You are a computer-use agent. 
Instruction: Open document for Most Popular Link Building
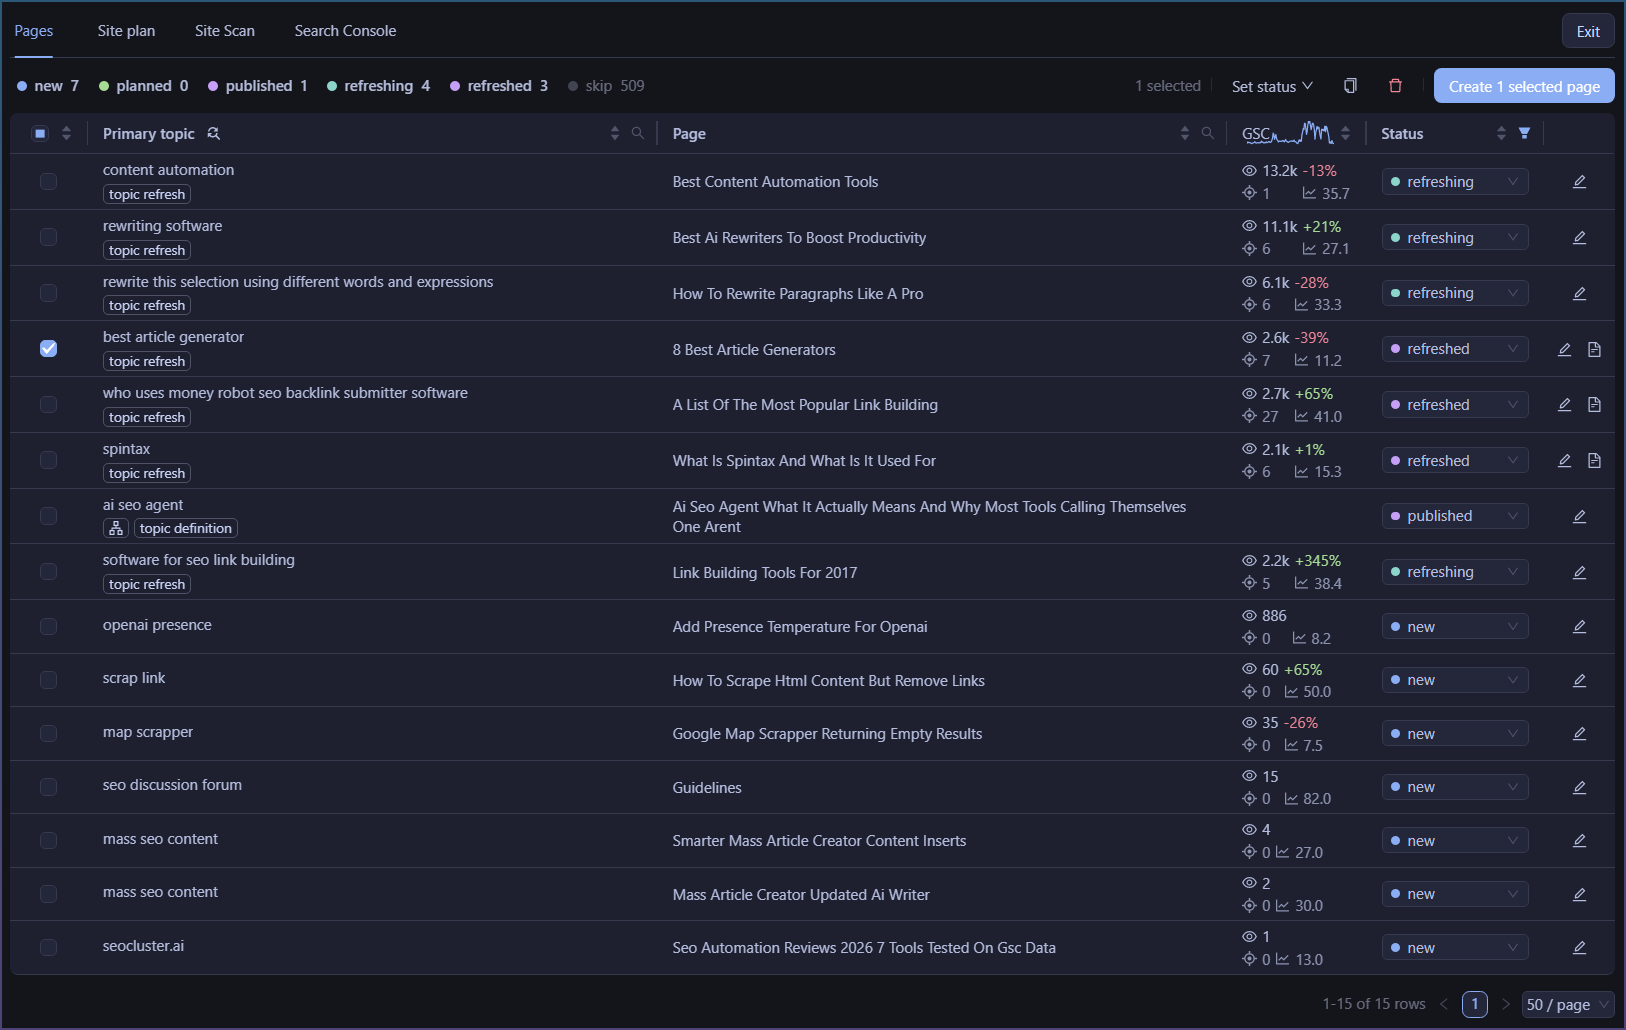pyautogui.click(x=1595, y=405)
